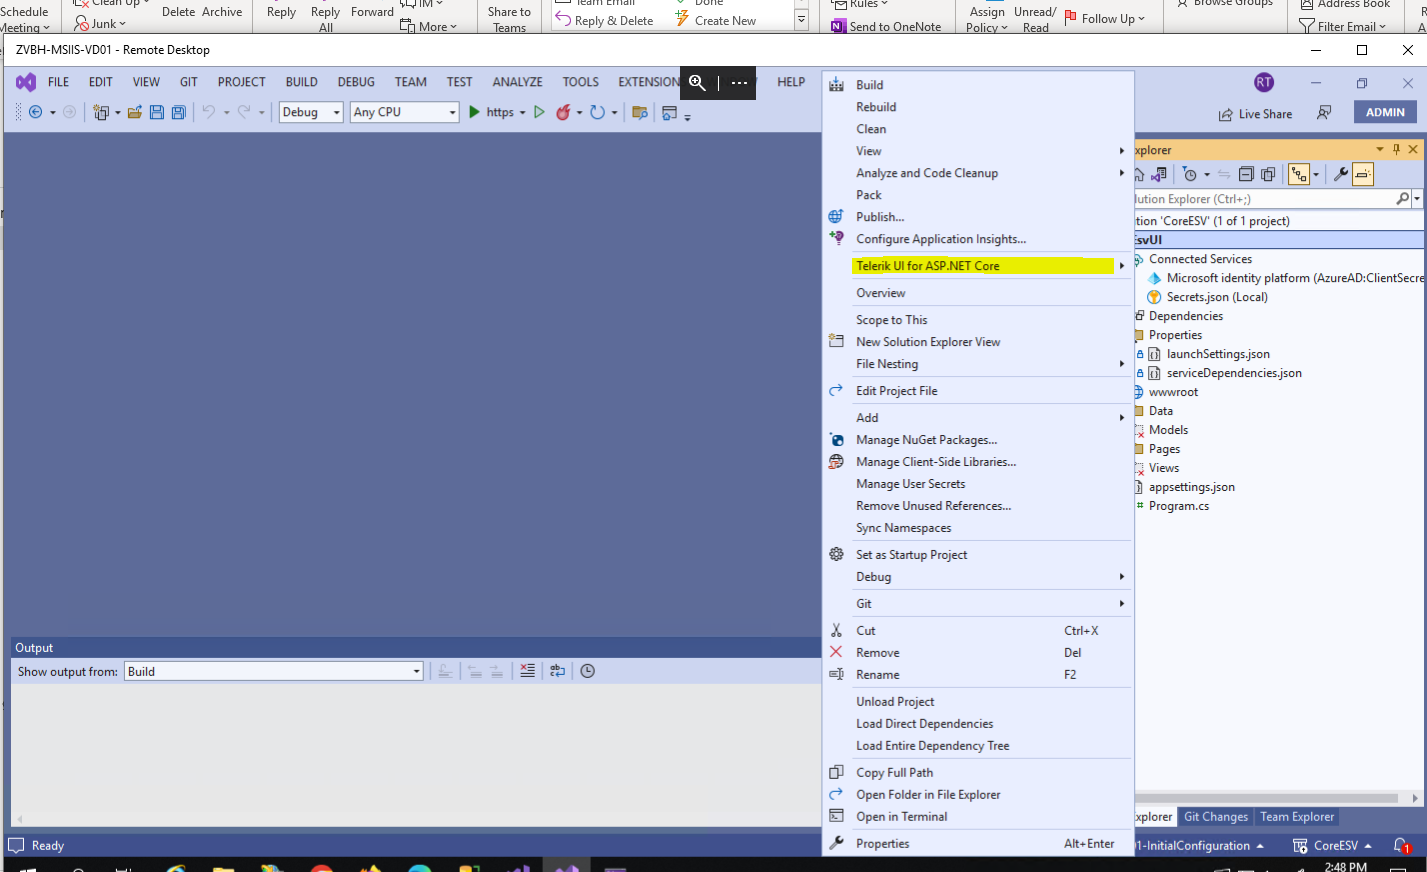This screenshot has height=872, width=1427.
Task: Choose Manage NuGet Packages from context menu
Action: point(926,440)
